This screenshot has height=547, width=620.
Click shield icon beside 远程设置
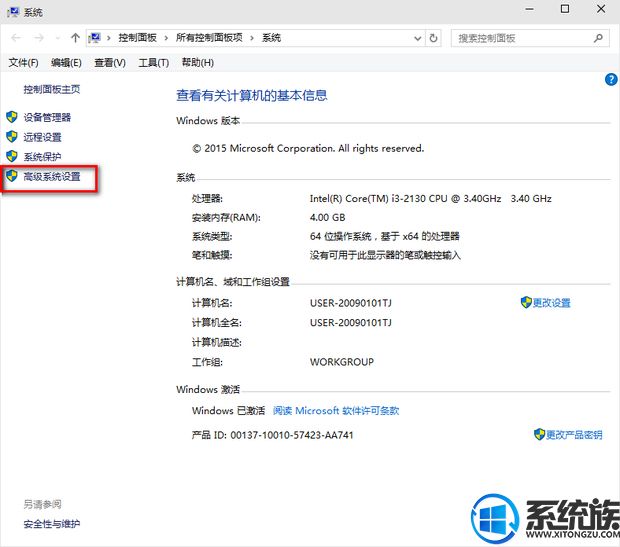pyautogui.click(x=12, y=136)
